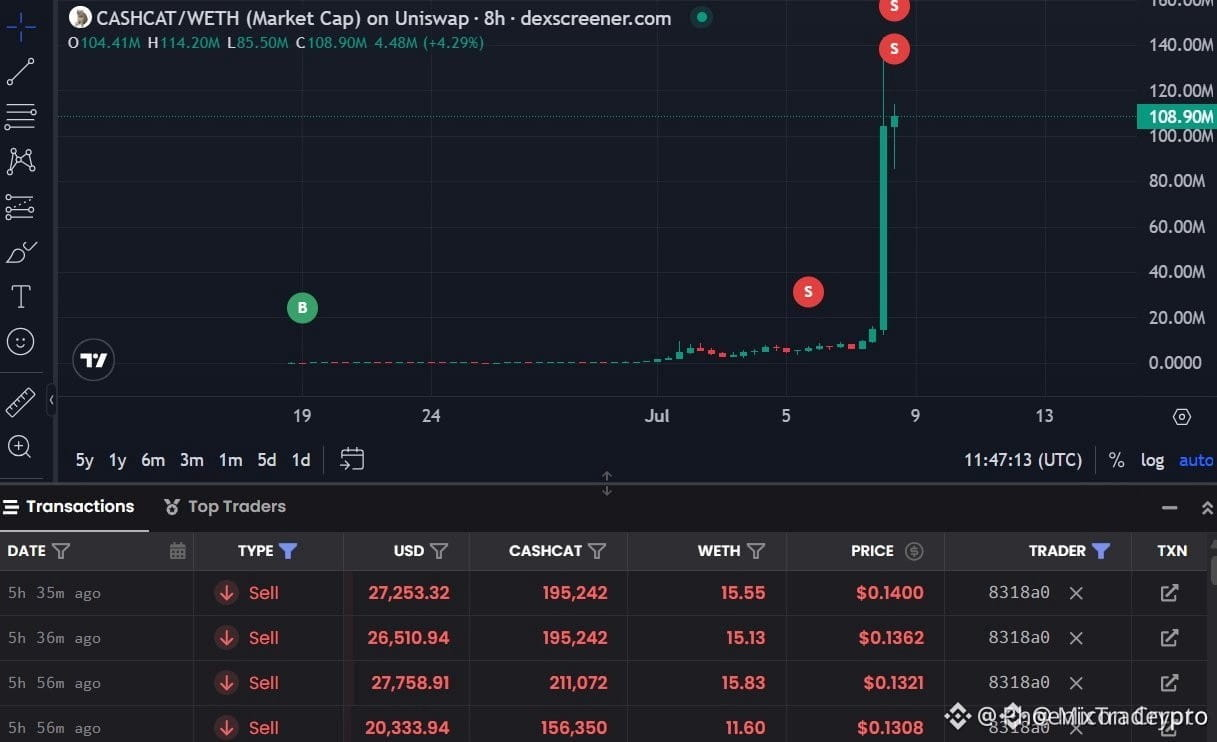Viewport: 1217px width, 742px height.
Task: Open transaction link for $27,253.32 sell
Action: click(x=1169, y=593)
